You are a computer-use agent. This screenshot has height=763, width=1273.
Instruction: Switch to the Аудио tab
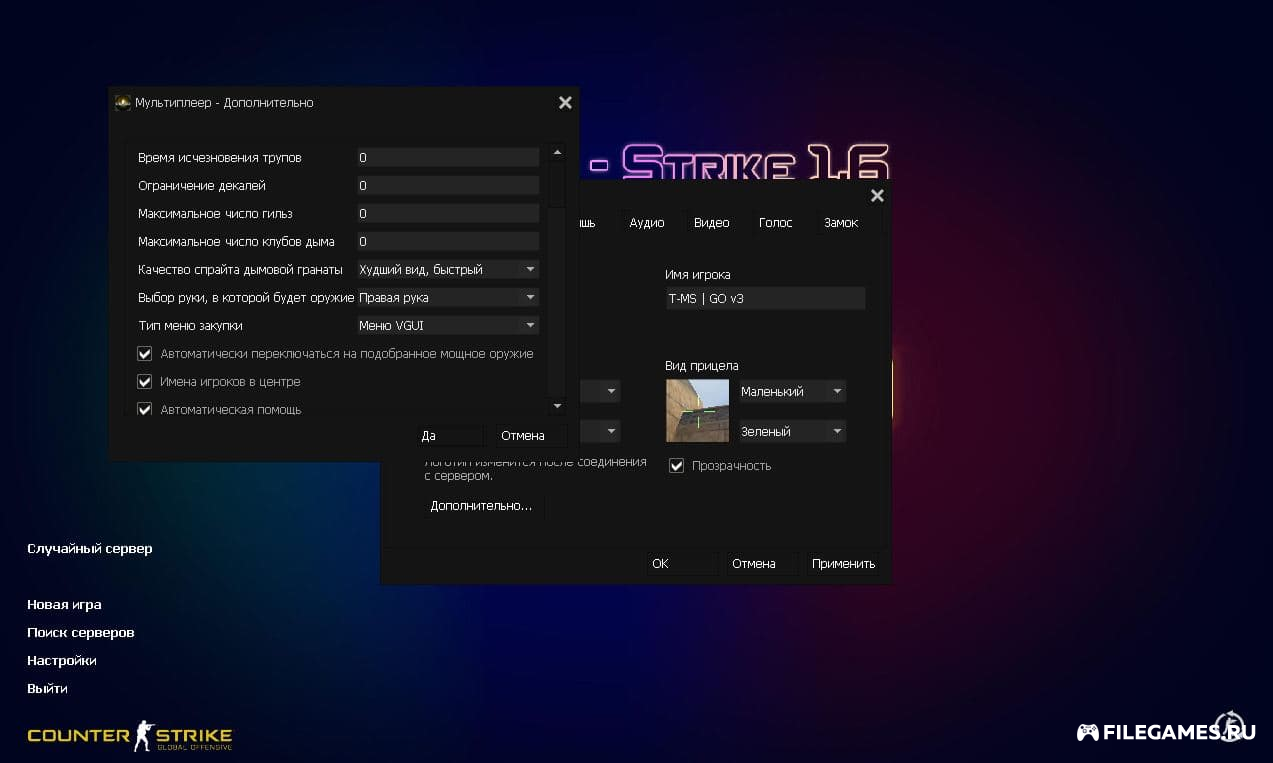(x=647, y=222)
